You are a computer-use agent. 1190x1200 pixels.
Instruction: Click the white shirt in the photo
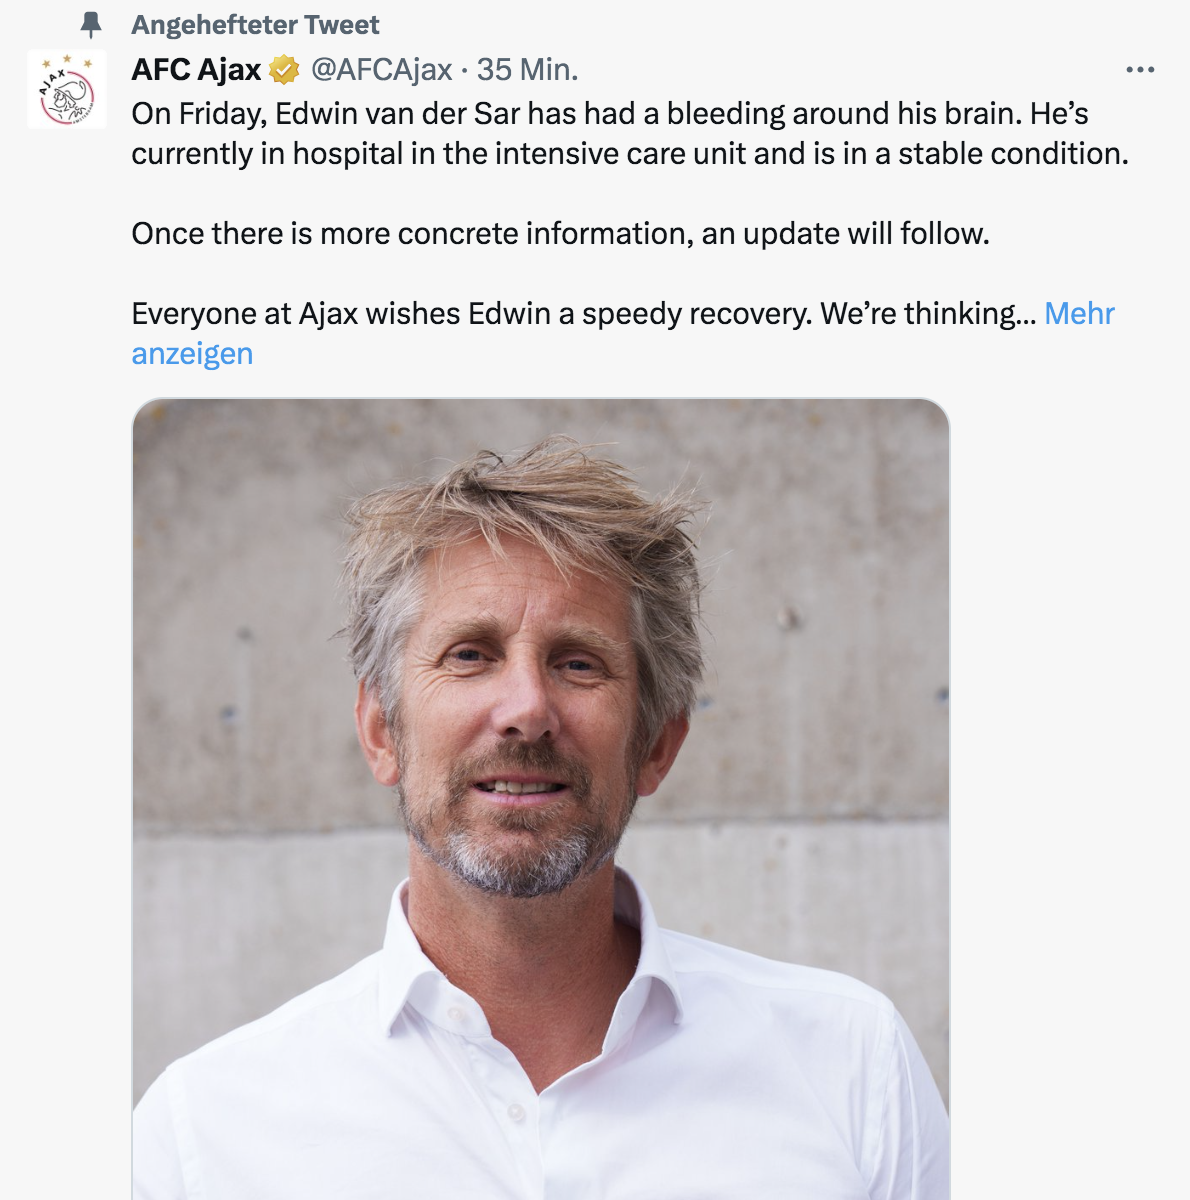[x=540, y=1080]
